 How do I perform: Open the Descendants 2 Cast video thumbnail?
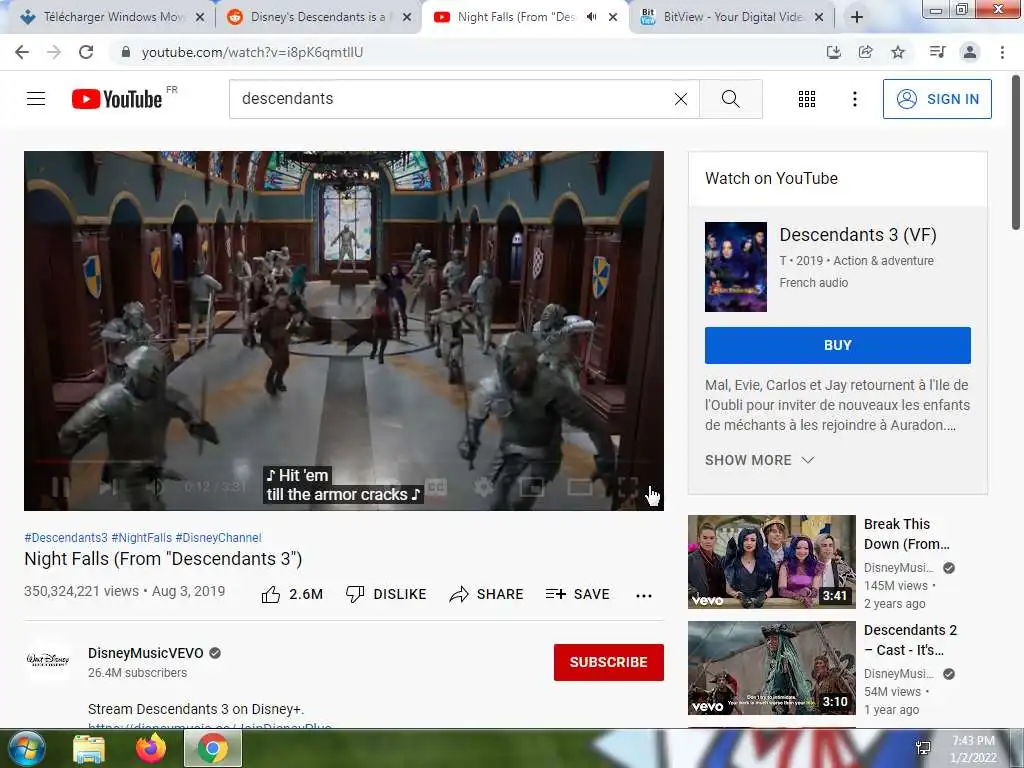[771, 667]
